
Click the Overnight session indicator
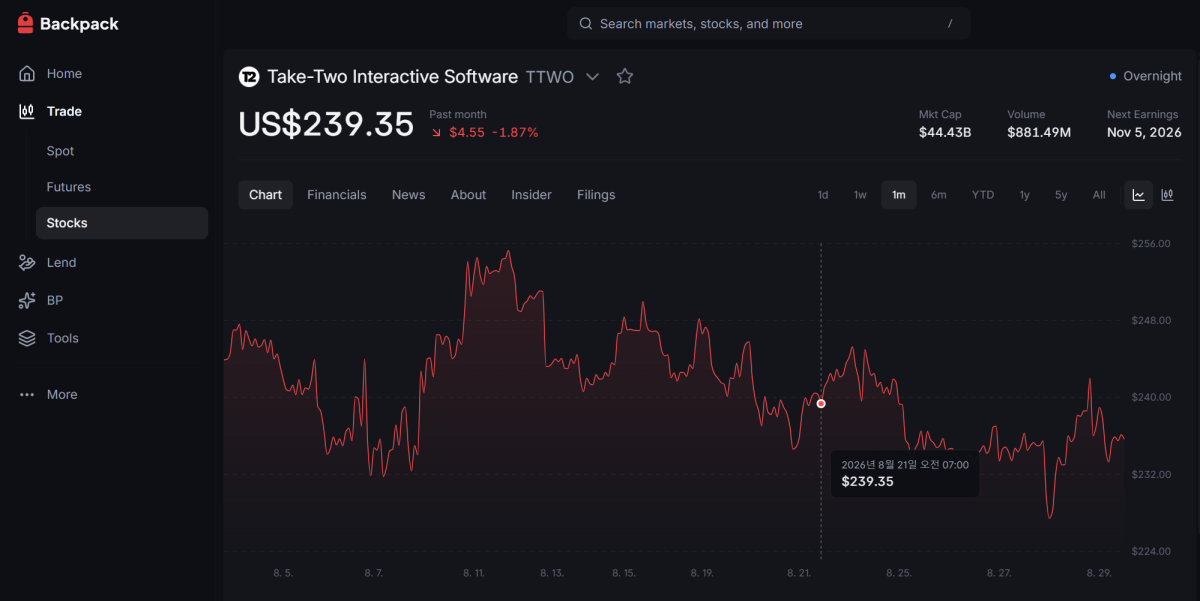pyautogui.click(x=1146, y=76)
